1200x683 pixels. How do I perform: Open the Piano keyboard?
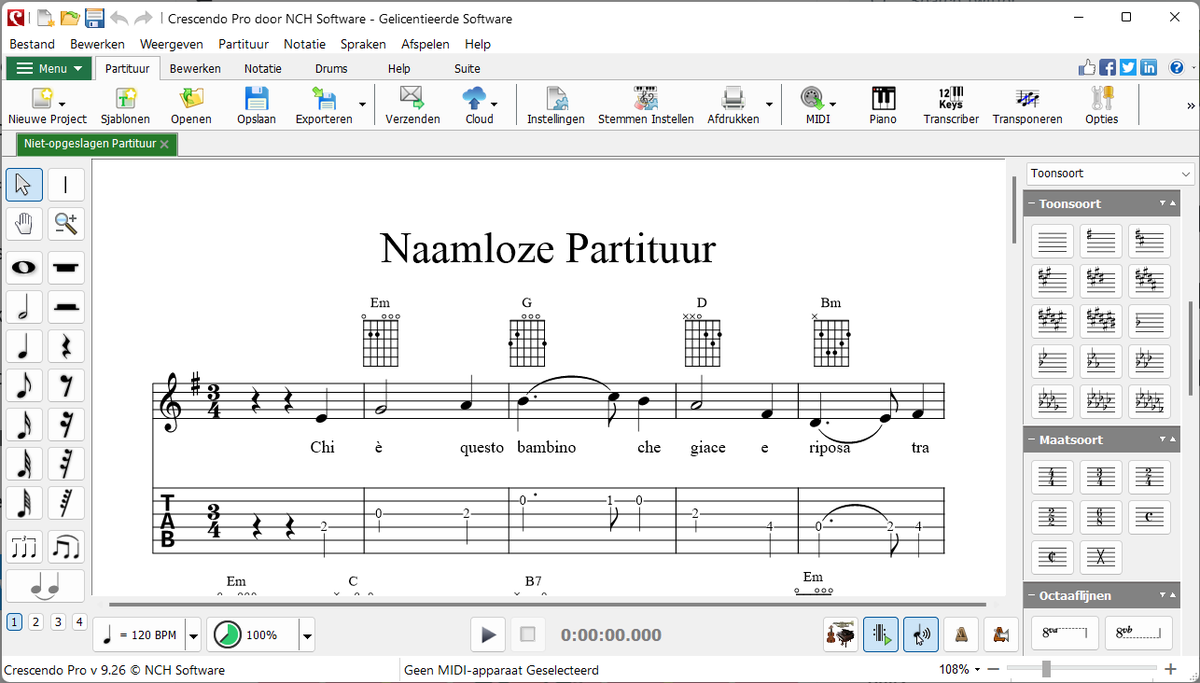pos(883,106)
